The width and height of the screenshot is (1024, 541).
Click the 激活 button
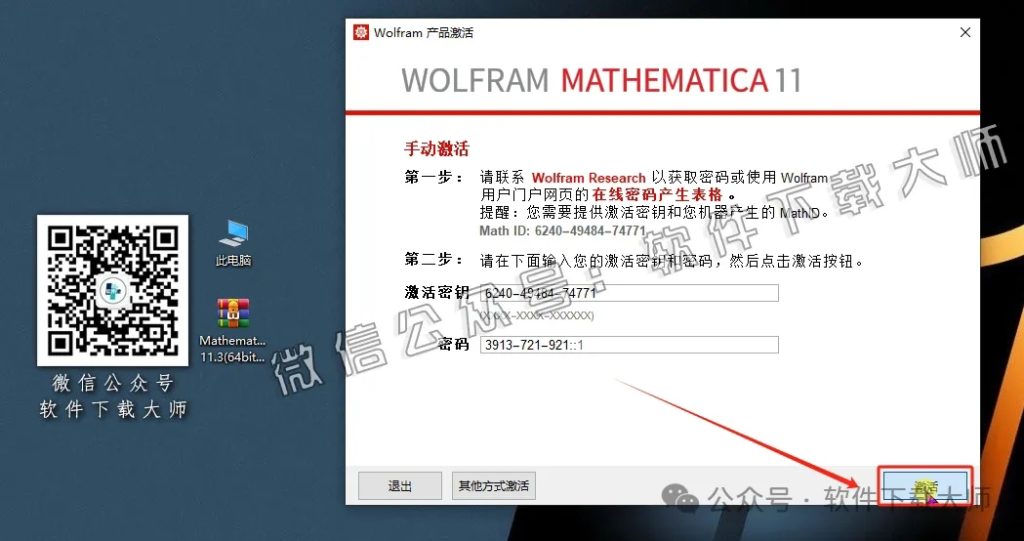pos(925,486)
